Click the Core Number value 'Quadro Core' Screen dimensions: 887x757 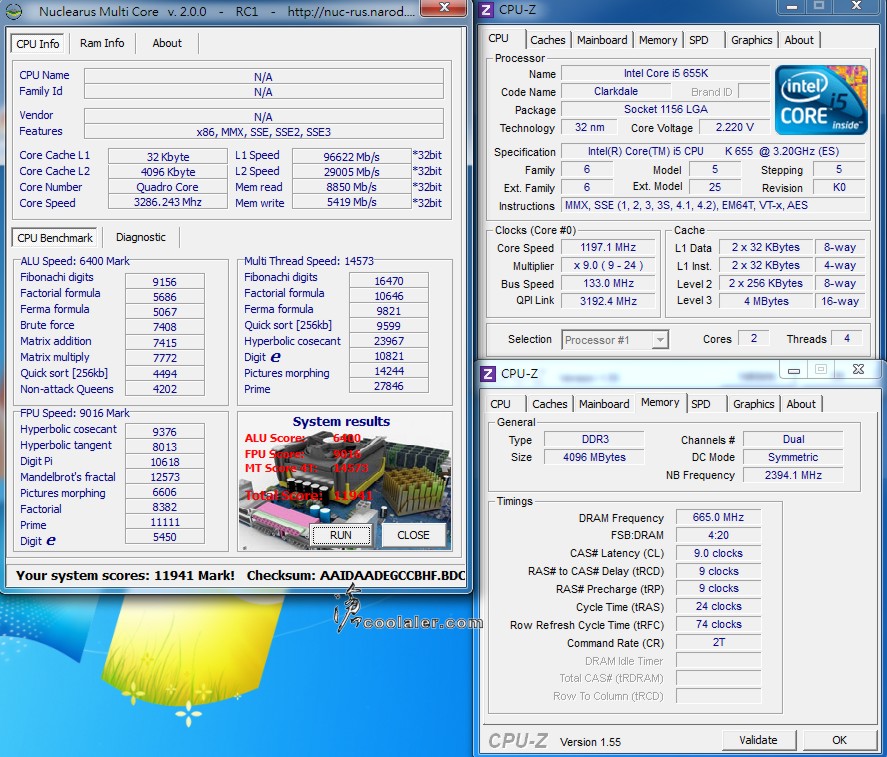coord(167,187)
